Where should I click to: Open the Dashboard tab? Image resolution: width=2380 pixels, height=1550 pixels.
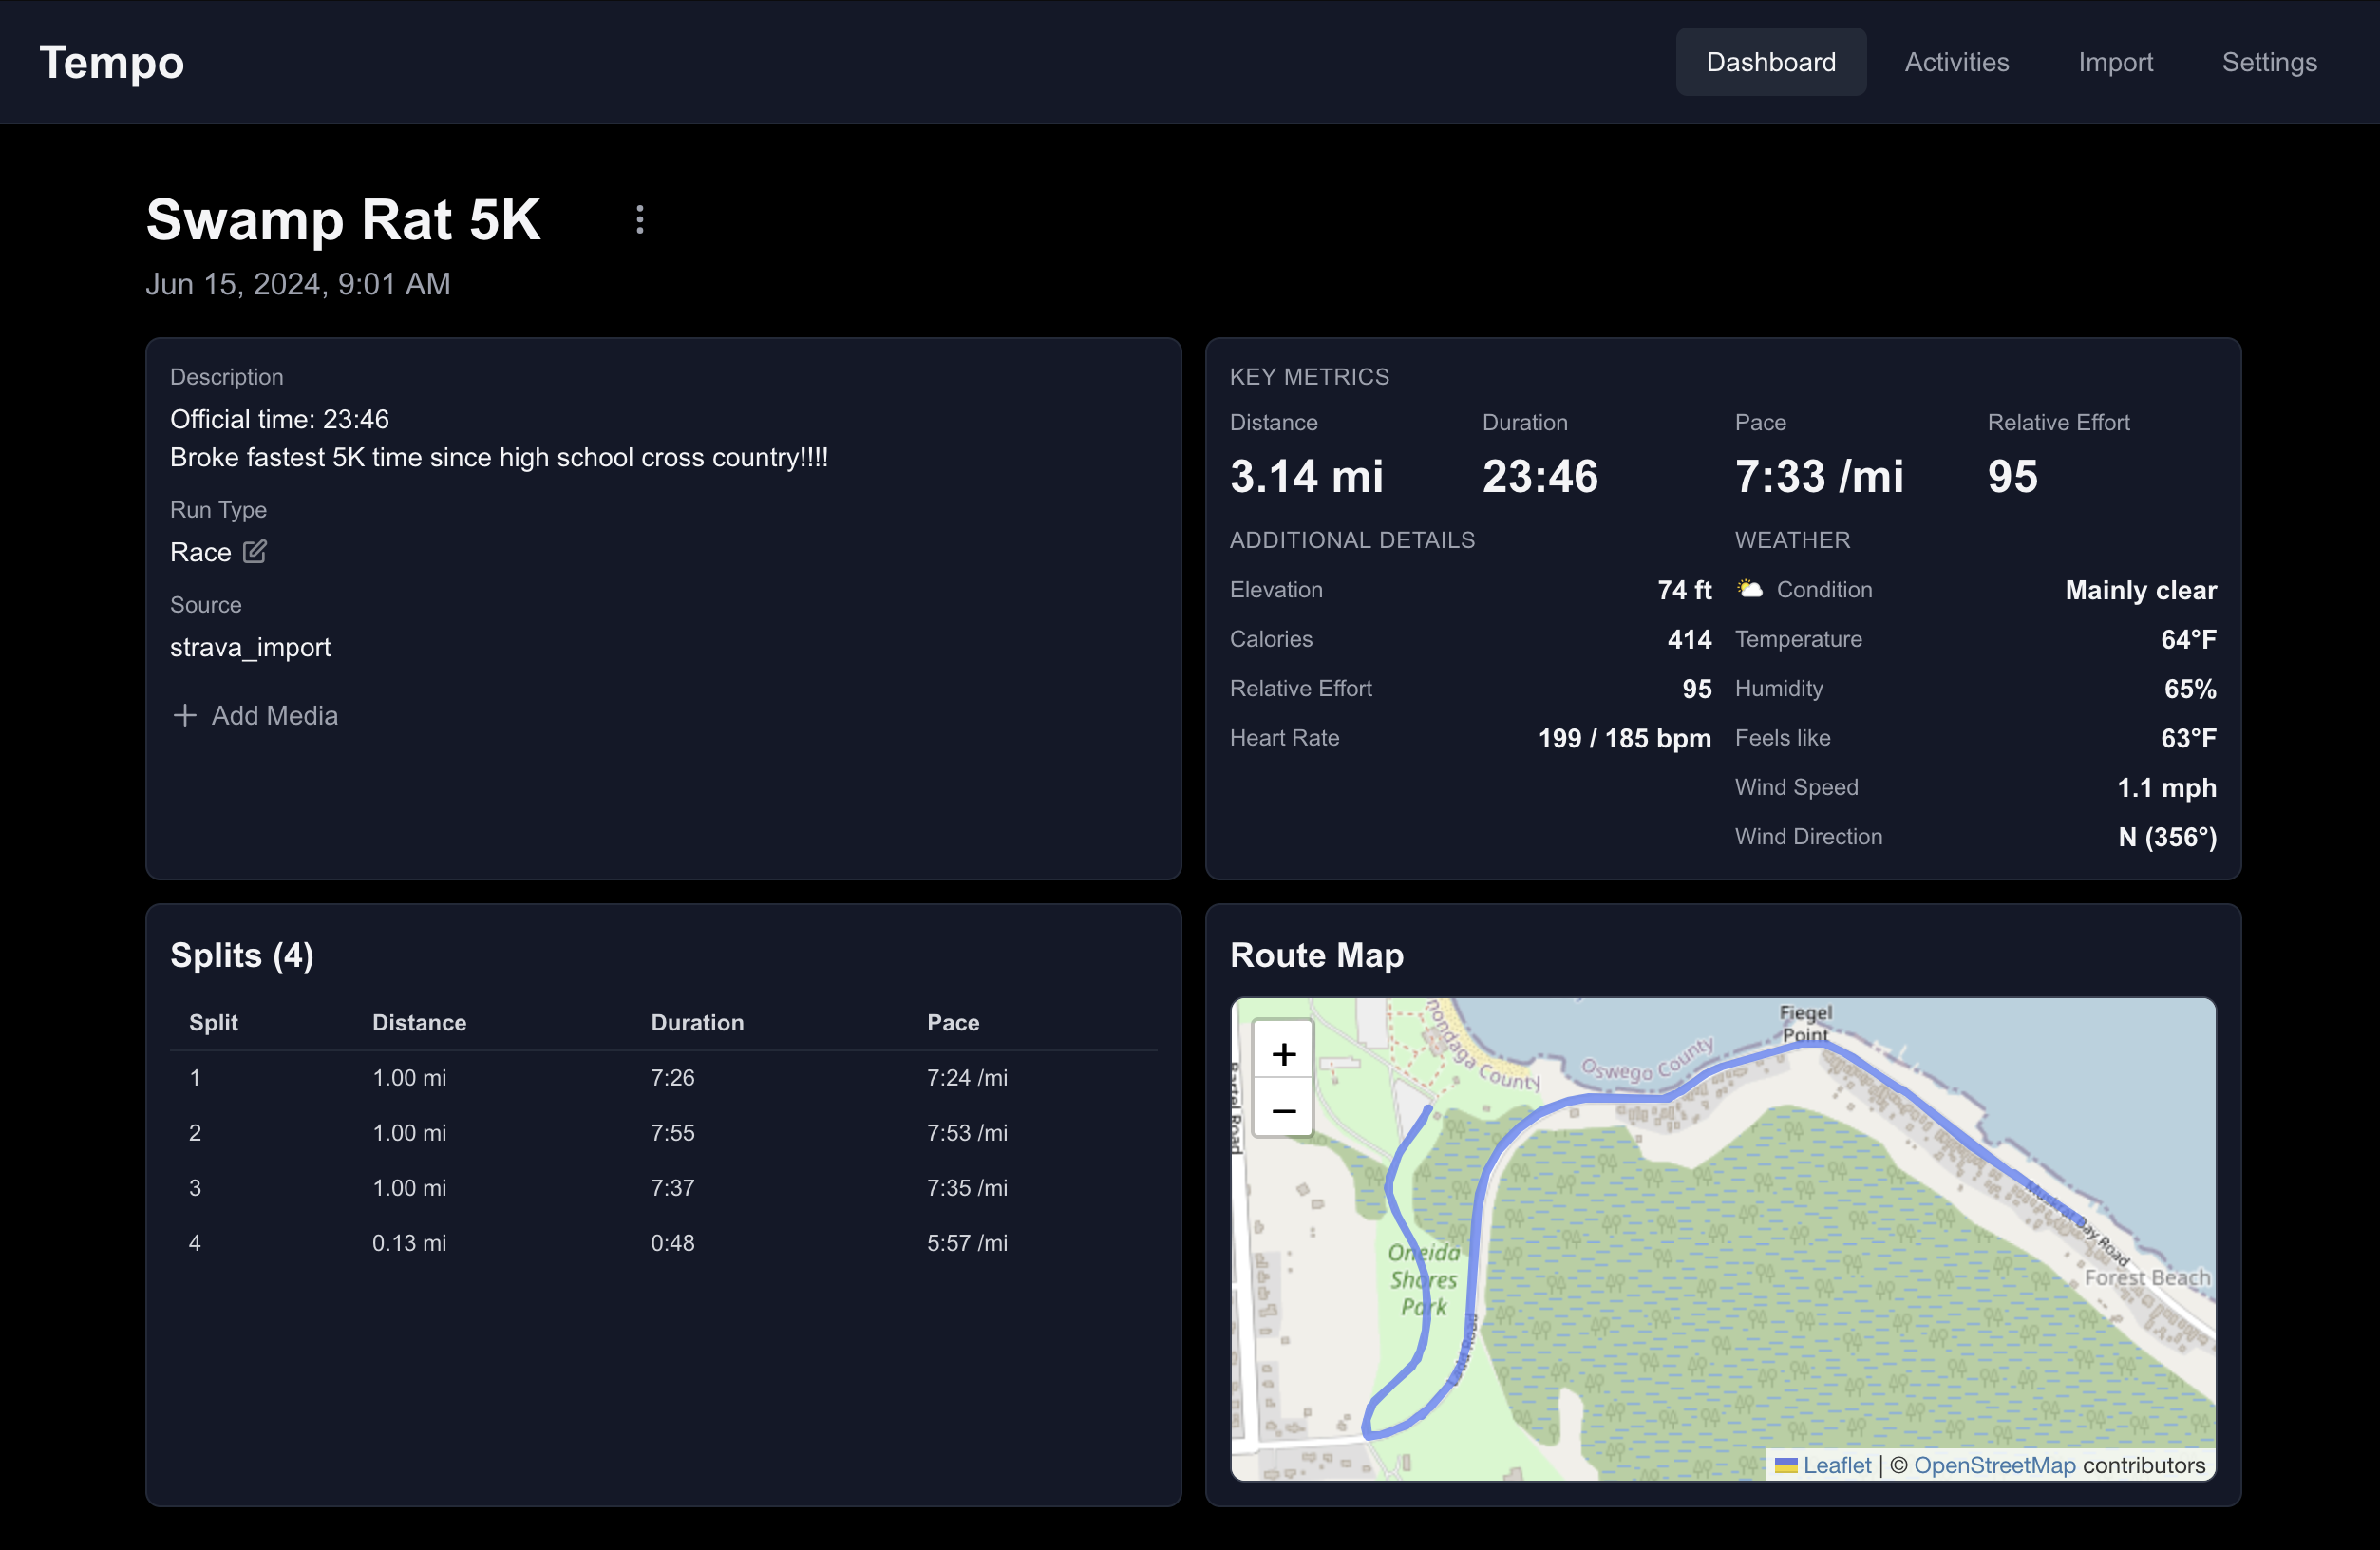(1770, 62)
